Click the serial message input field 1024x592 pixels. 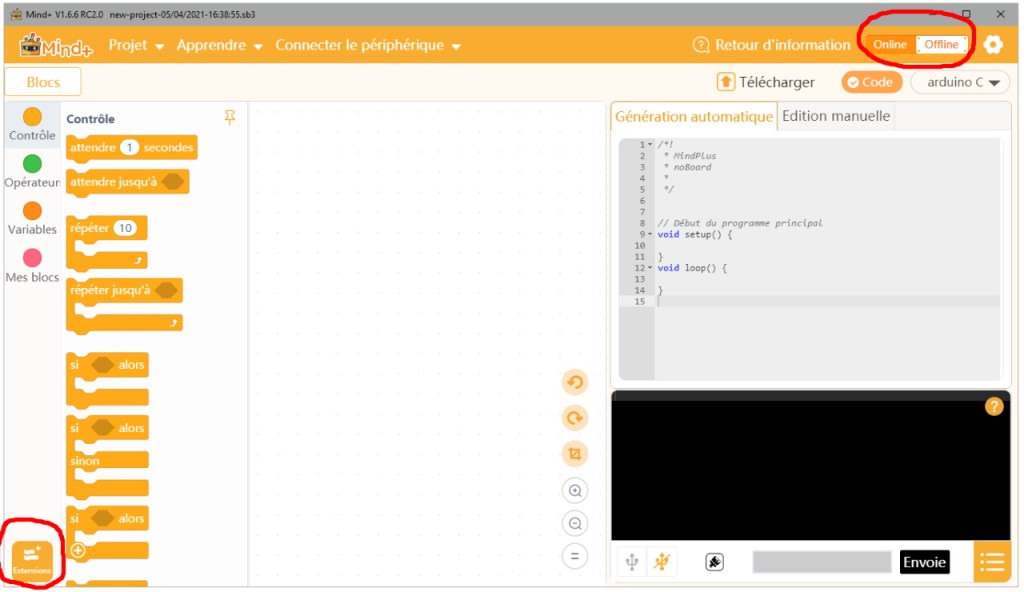[821, 562]
